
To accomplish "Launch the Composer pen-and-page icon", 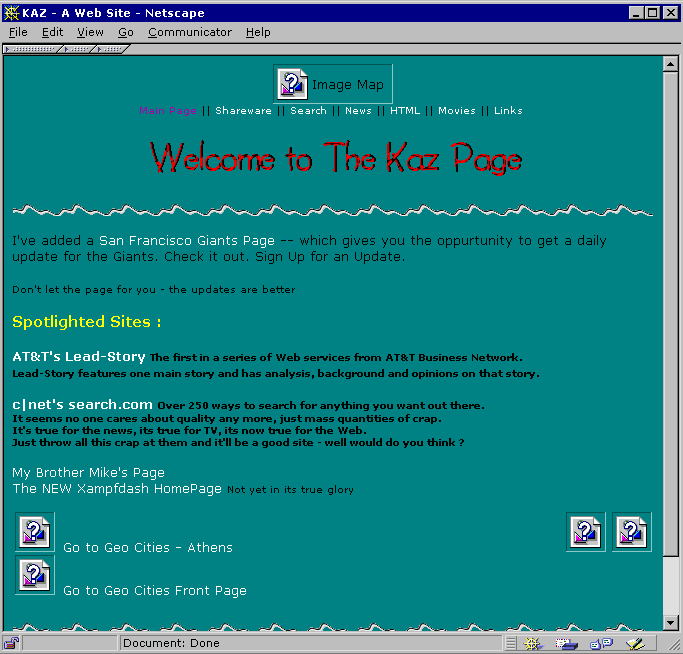I will pyautogui.click(x=635, y=643).
